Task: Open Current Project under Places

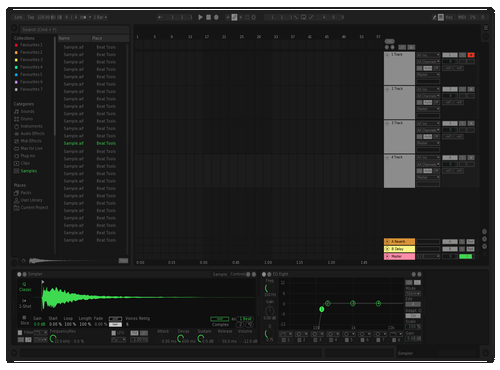Action: (31, 207)
